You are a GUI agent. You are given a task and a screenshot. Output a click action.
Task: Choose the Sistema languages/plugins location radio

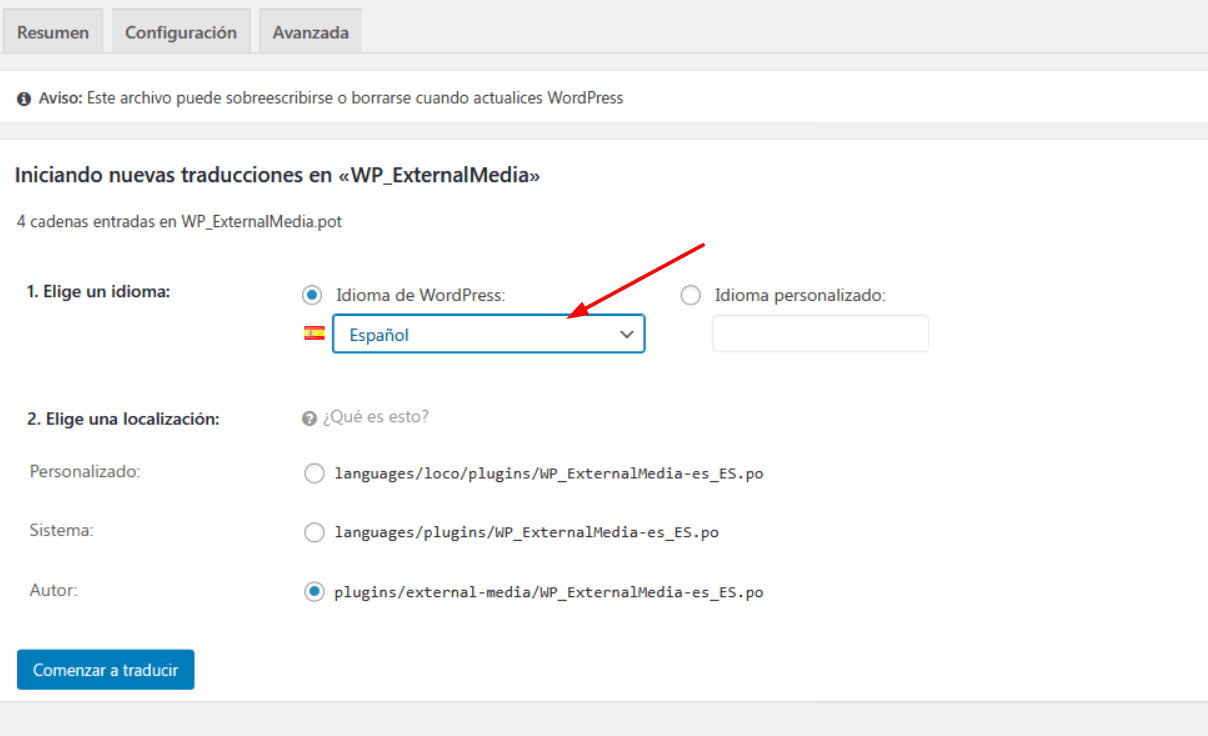[314, 533]
